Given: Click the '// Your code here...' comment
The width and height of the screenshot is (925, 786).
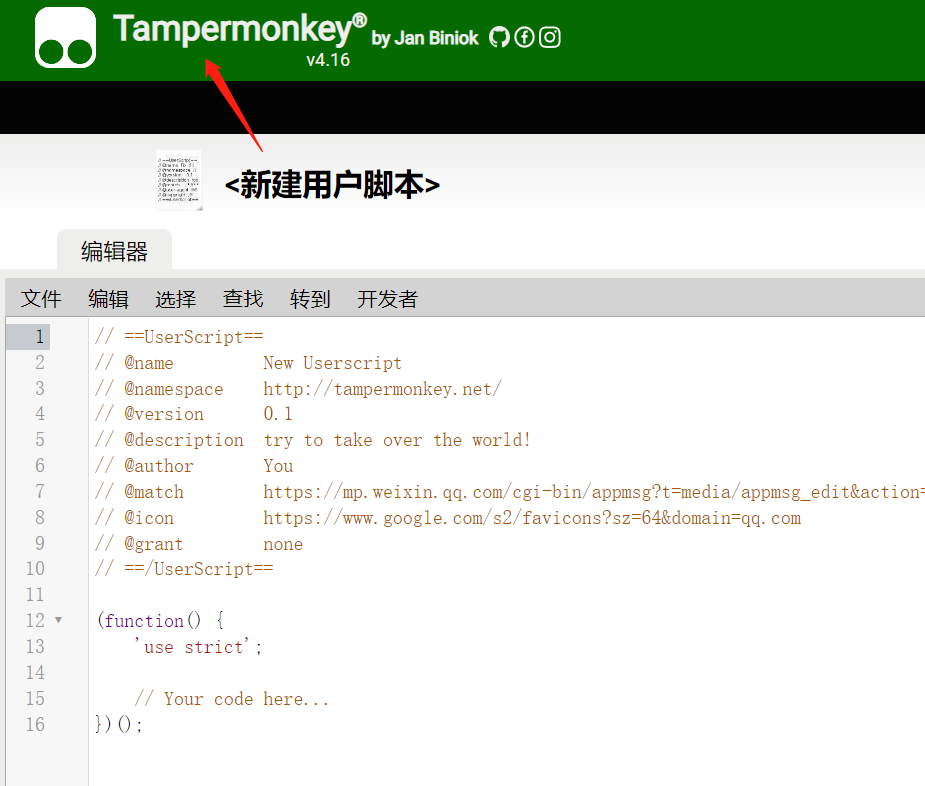Looking at the screenshot, I should coord(231,699).
